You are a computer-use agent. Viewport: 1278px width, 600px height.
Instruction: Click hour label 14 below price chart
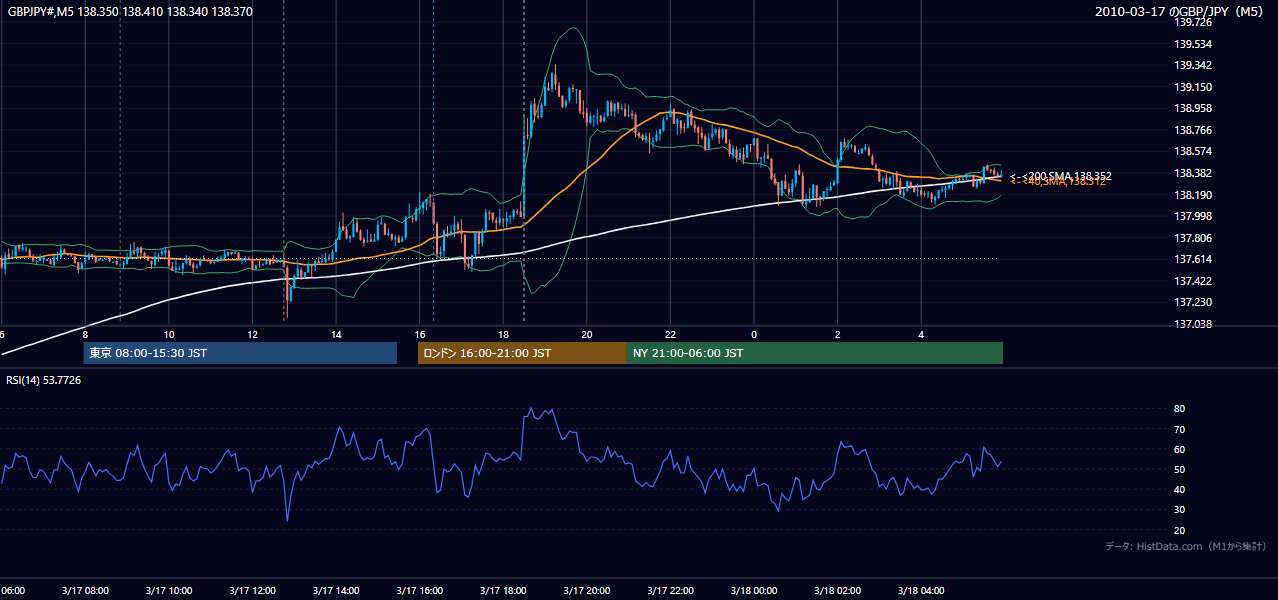click(336, 334)
